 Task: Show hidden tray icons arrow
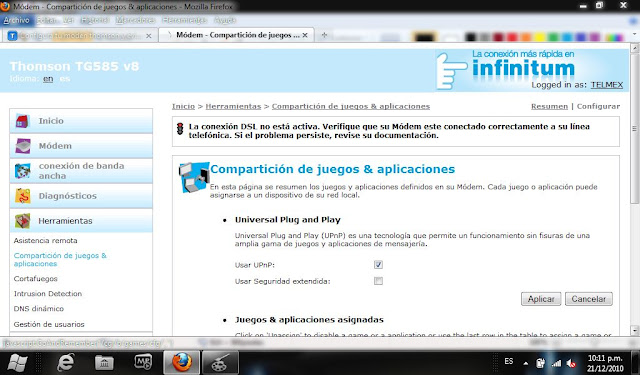click(x=526, y=363)
